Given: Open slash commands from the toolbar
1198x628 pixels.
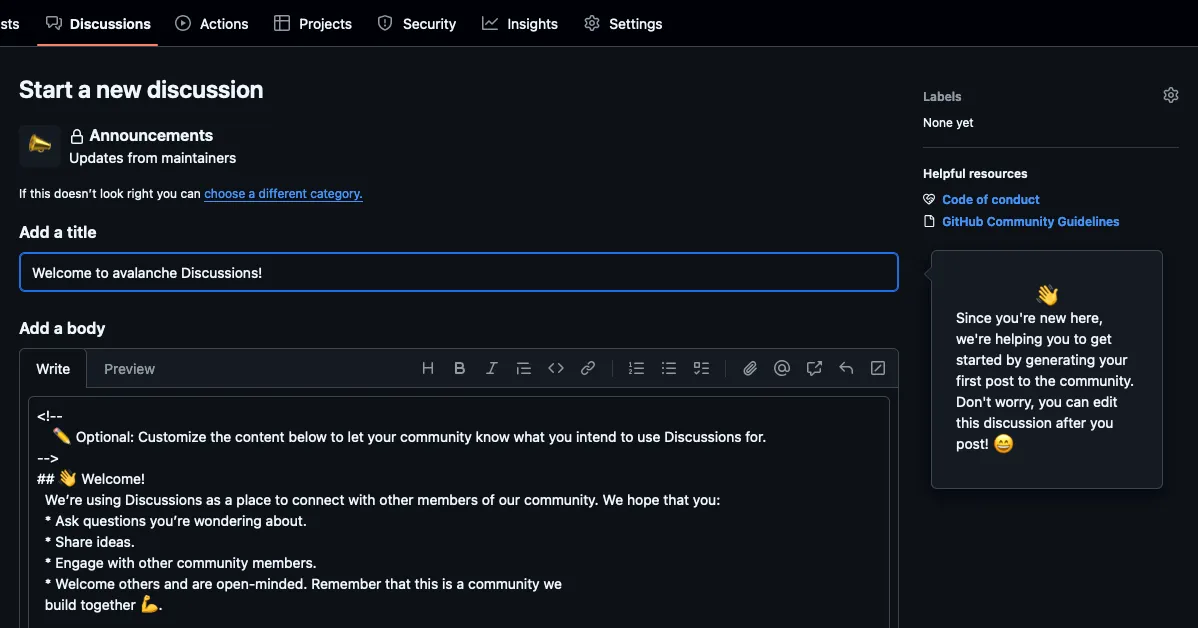Looking at the screenshot, I should [878, 369].
